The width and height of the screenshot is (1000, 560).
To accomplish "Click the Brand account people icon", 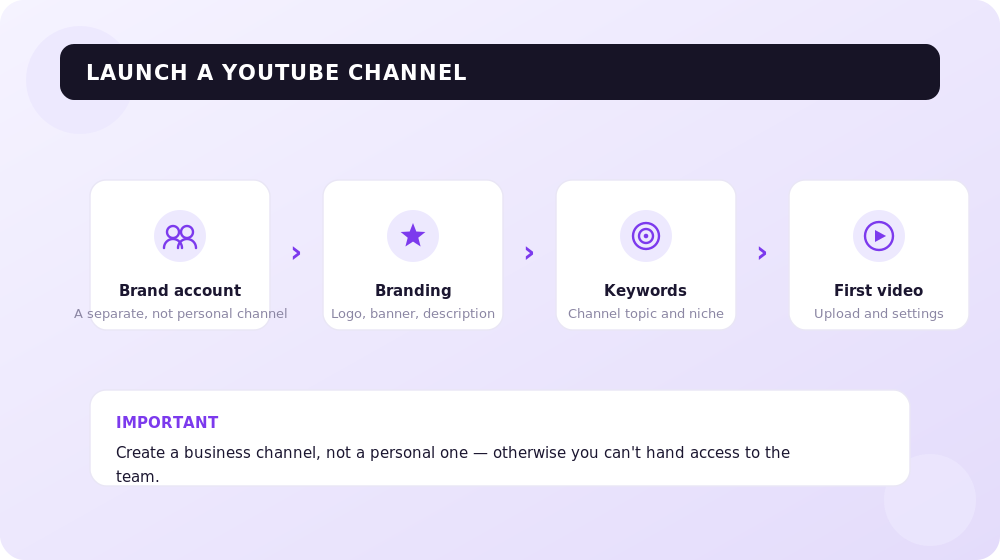I will coord(180,236).
